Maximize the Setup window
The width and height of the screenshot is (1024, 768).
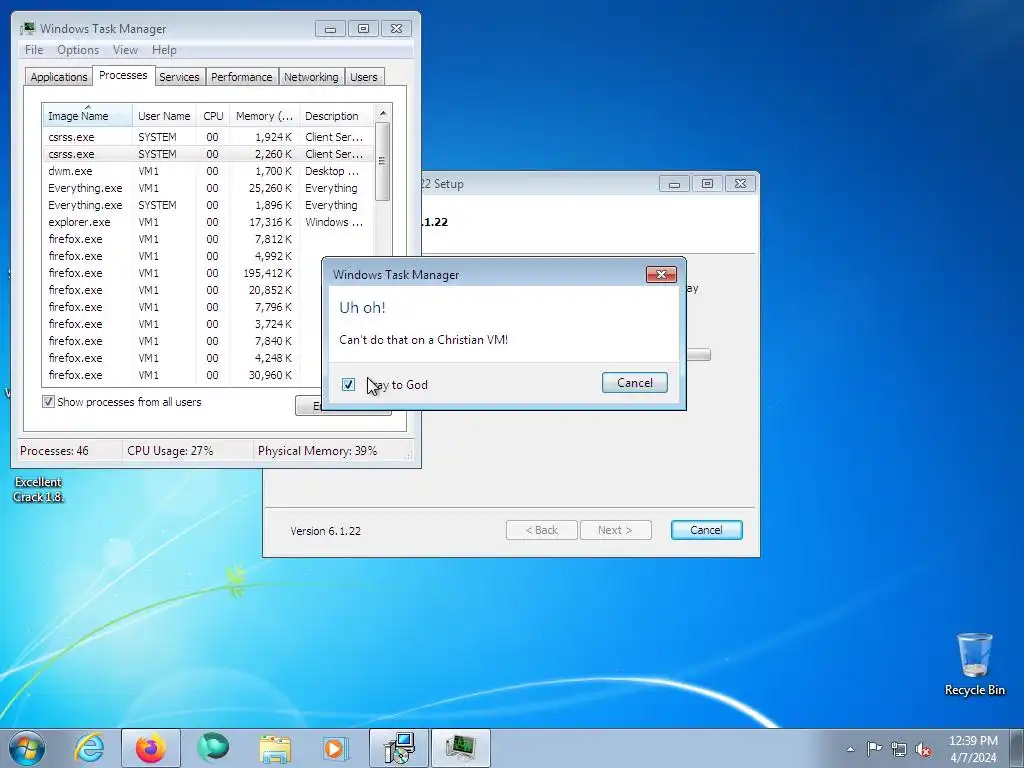[x=707, y=184]
